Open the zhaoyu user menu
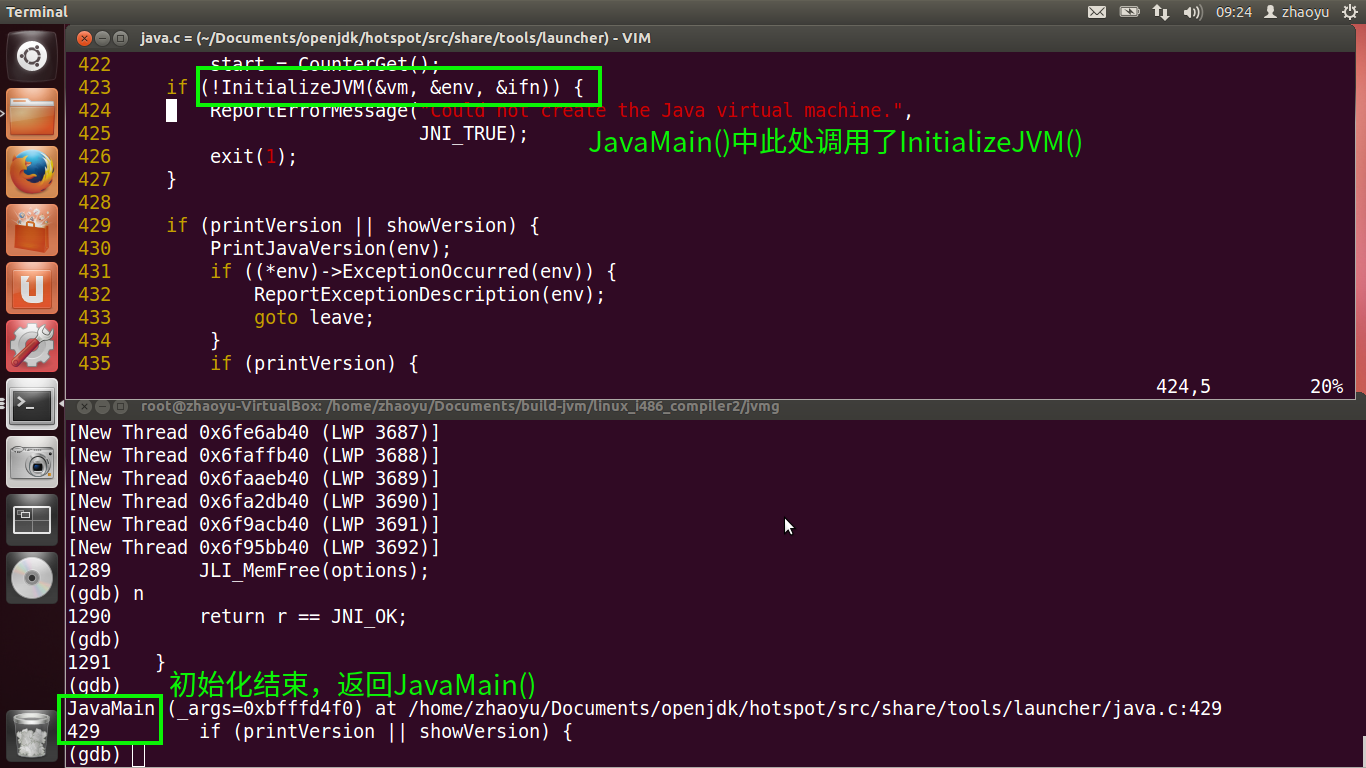Viewport: 1366px width, 768px height. point(1297,12)
